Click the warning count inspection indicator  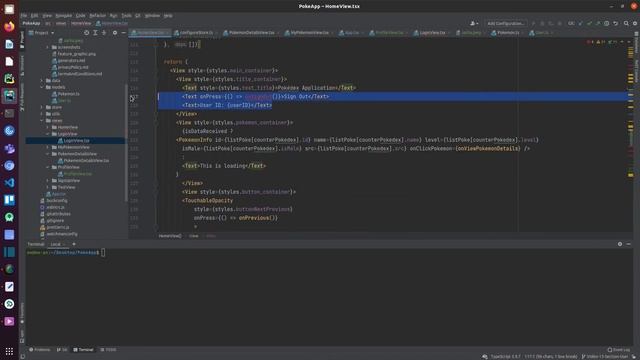[600, 42]
